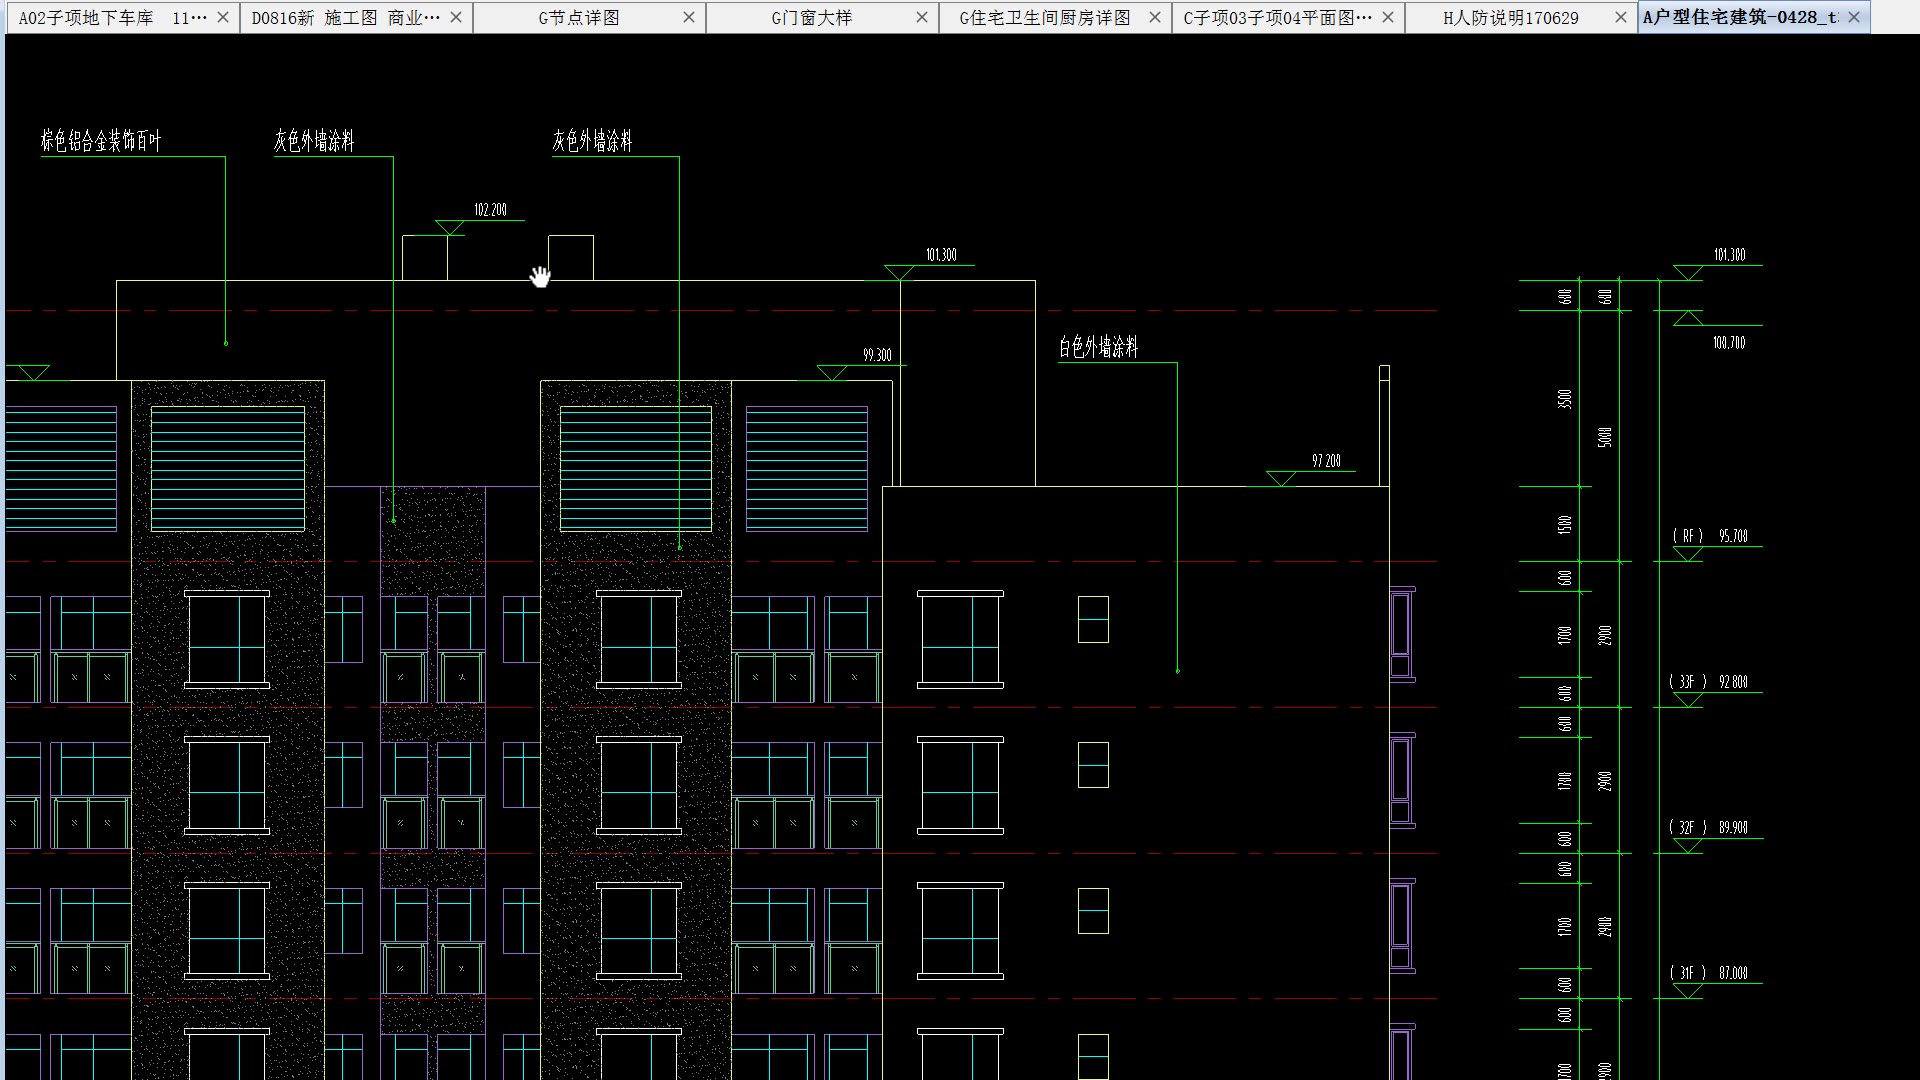Click the (33F) 92.800 level label

[1708, 682]
